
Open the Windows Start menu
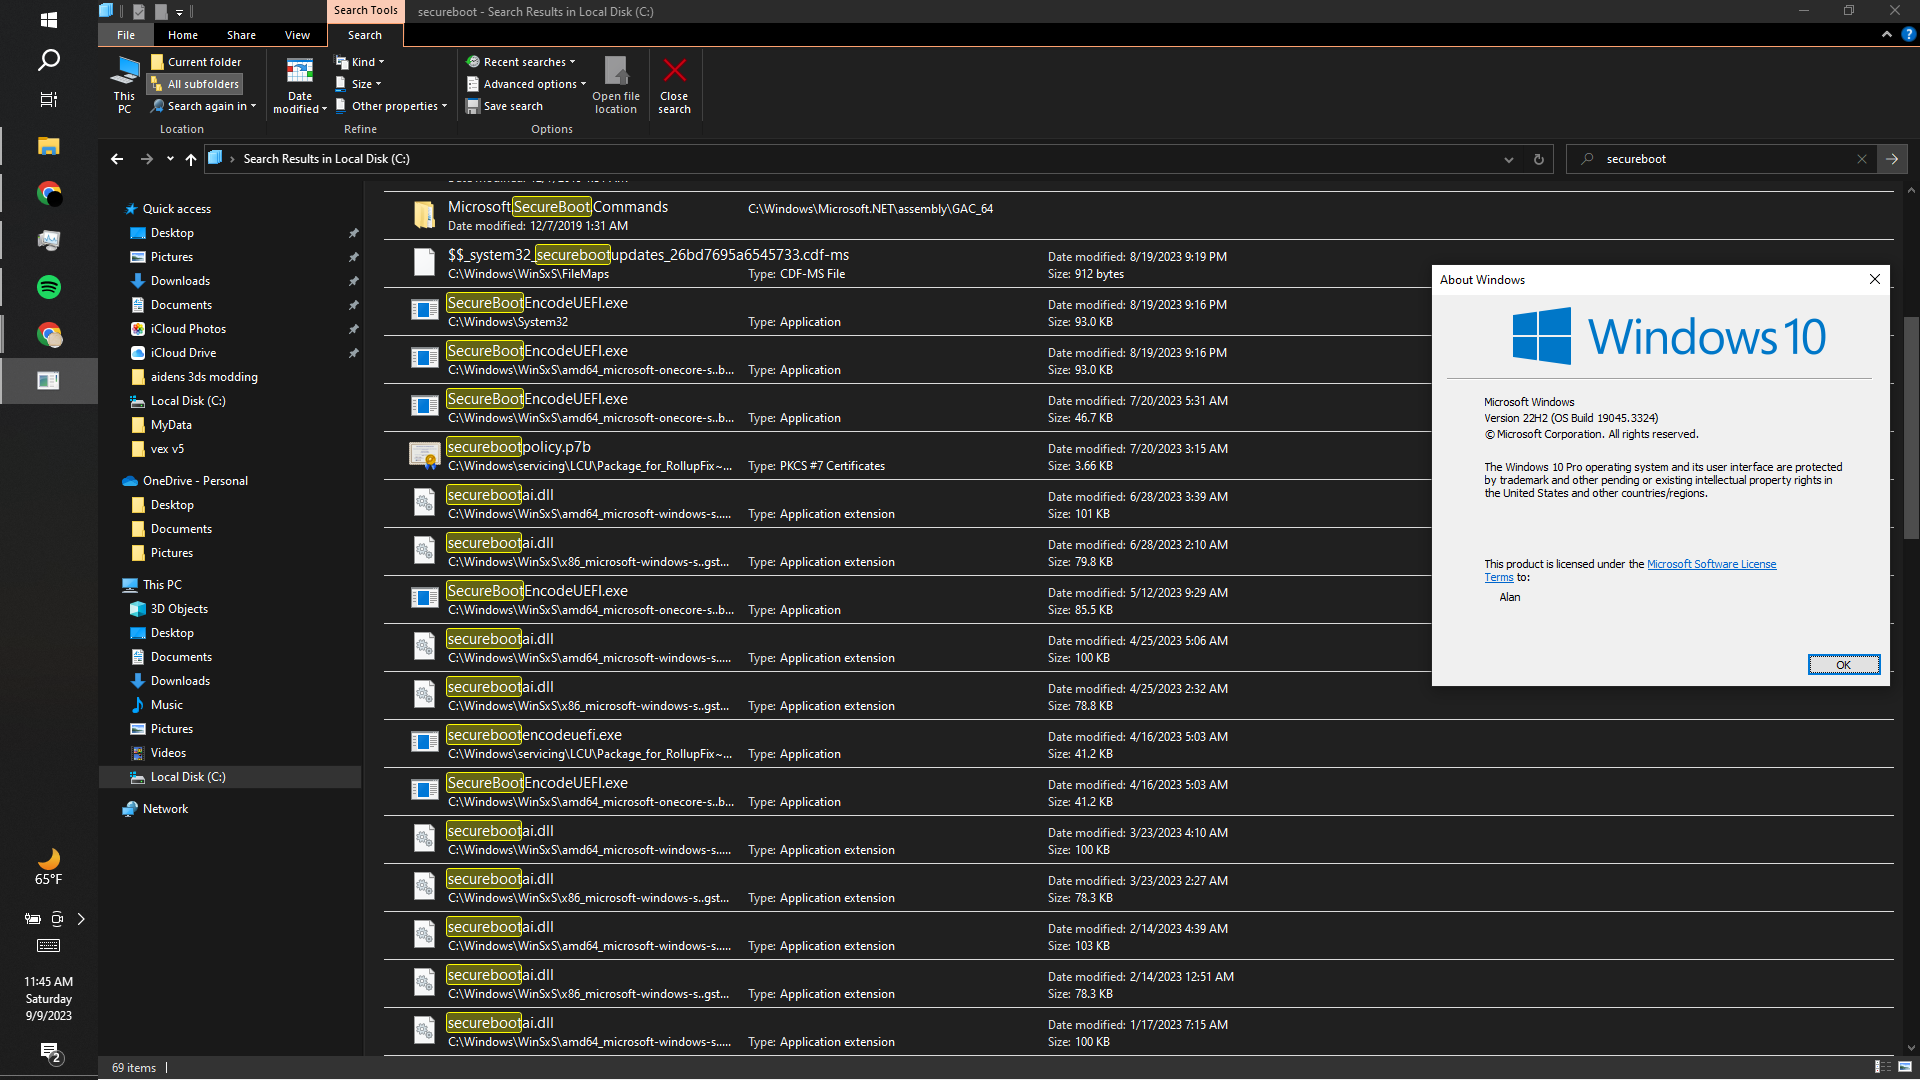pyautogui.click(x=48, y=20)
